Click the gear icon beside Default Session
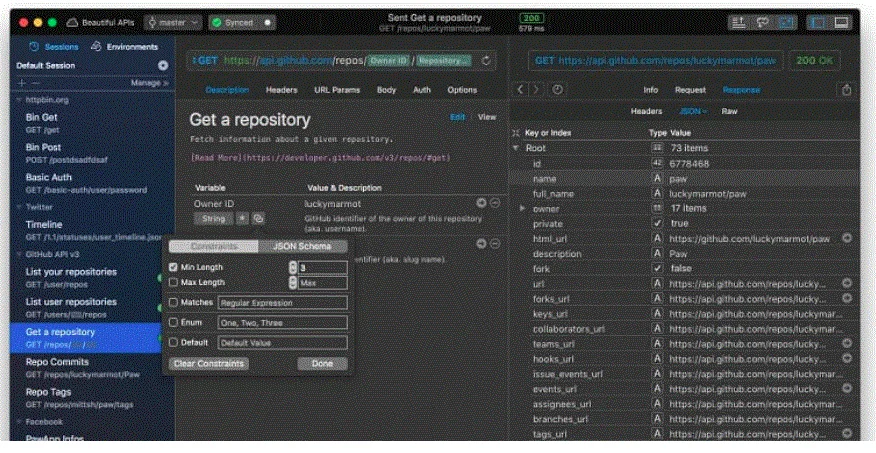This screenshot has width=876, height=453. [163, 66]
